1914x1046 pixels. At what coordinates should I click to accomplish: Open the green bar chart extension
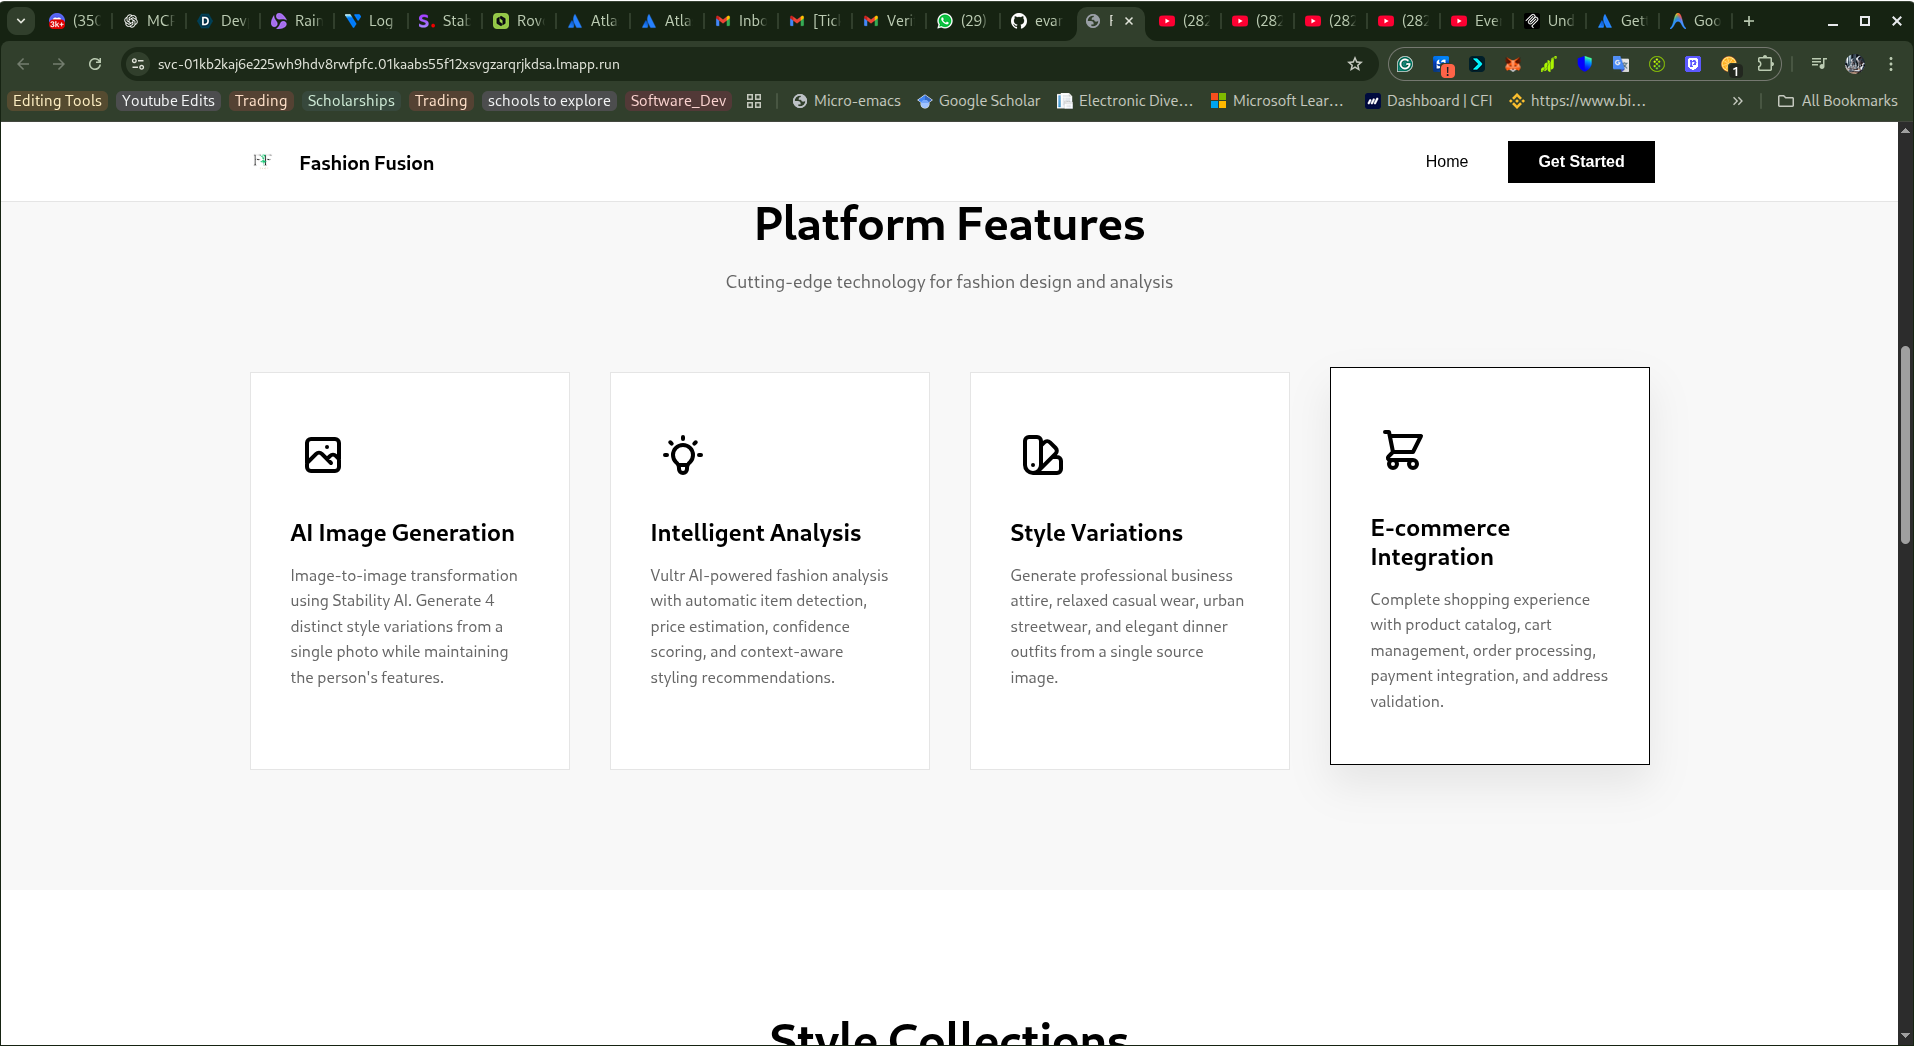pyautogui.click(x=1549, y=64)
